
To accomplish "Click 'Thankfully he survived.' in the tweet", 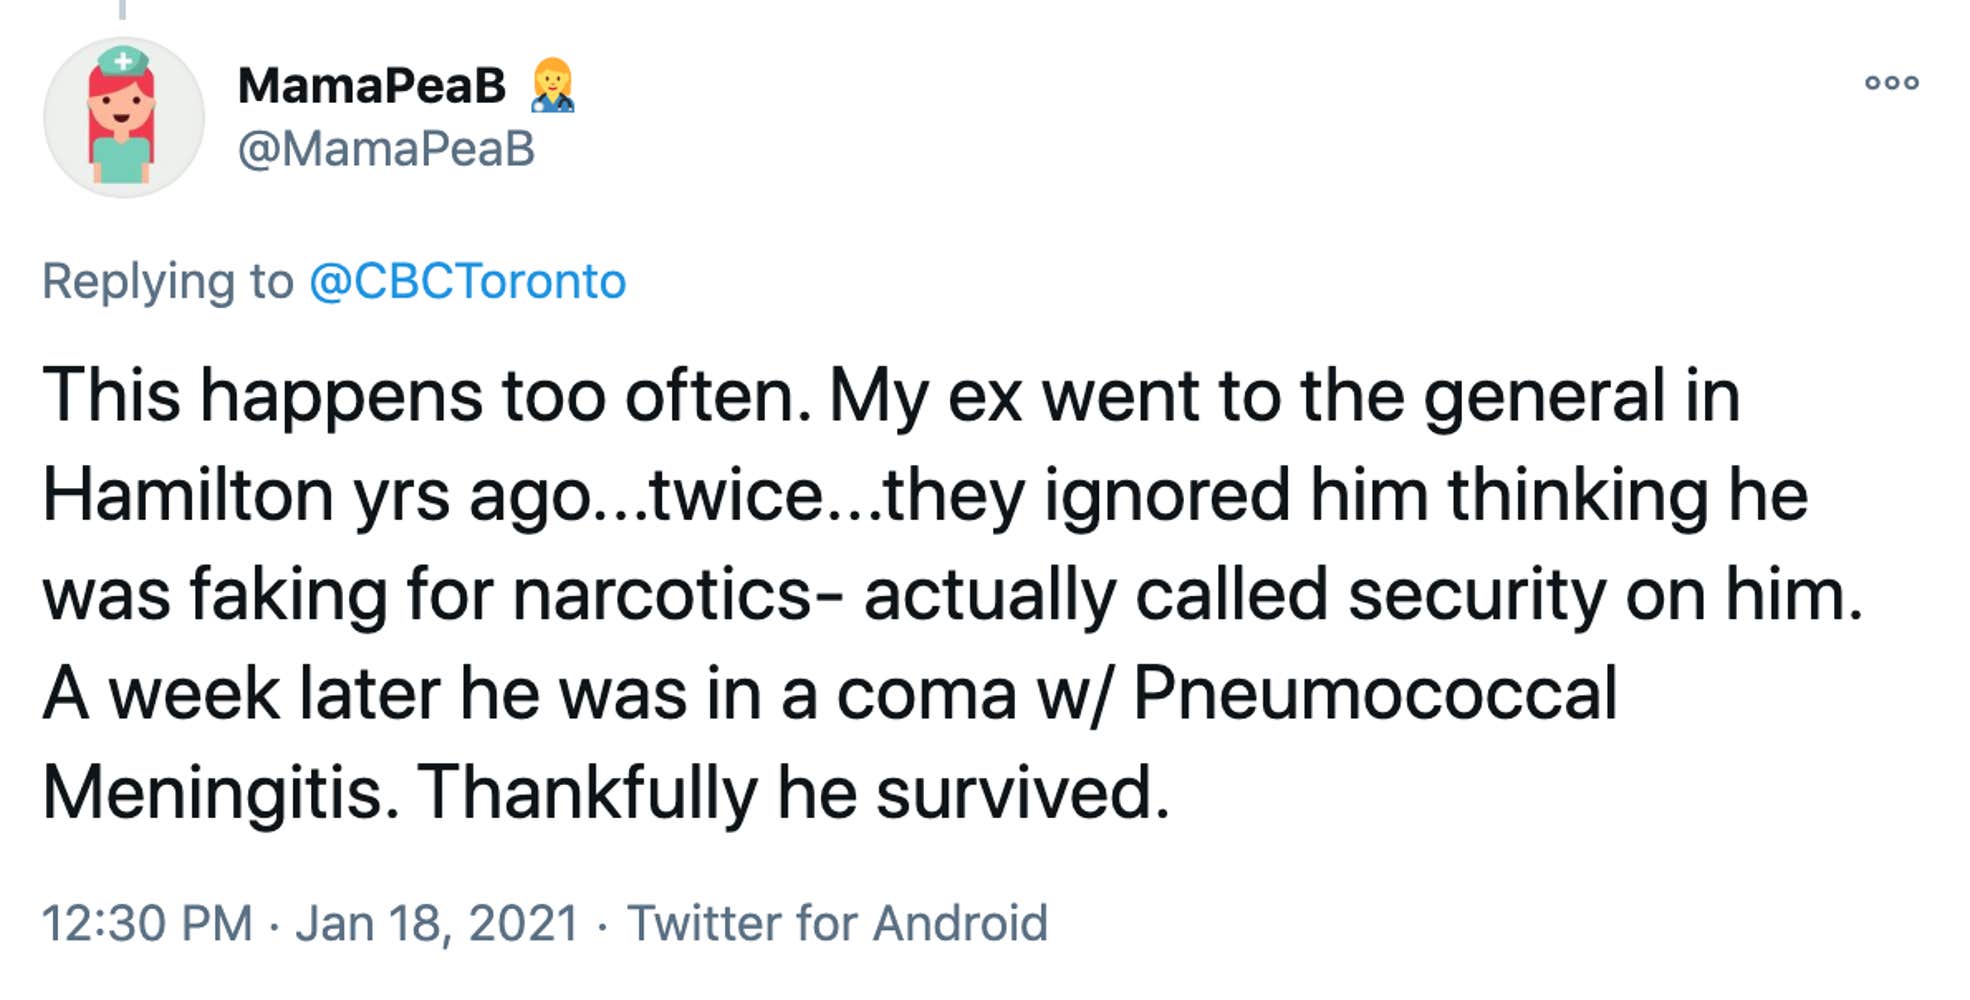I will click(793, 793).
